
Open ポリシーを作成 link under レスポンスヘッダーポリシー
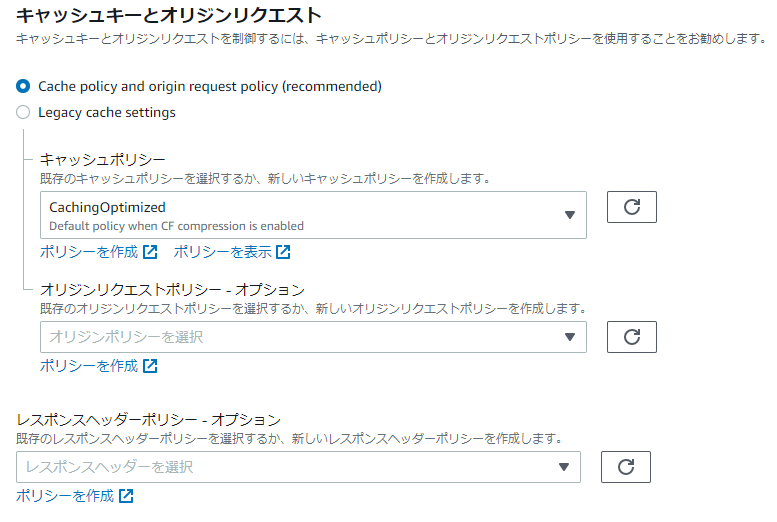click(x=65, y=496)
